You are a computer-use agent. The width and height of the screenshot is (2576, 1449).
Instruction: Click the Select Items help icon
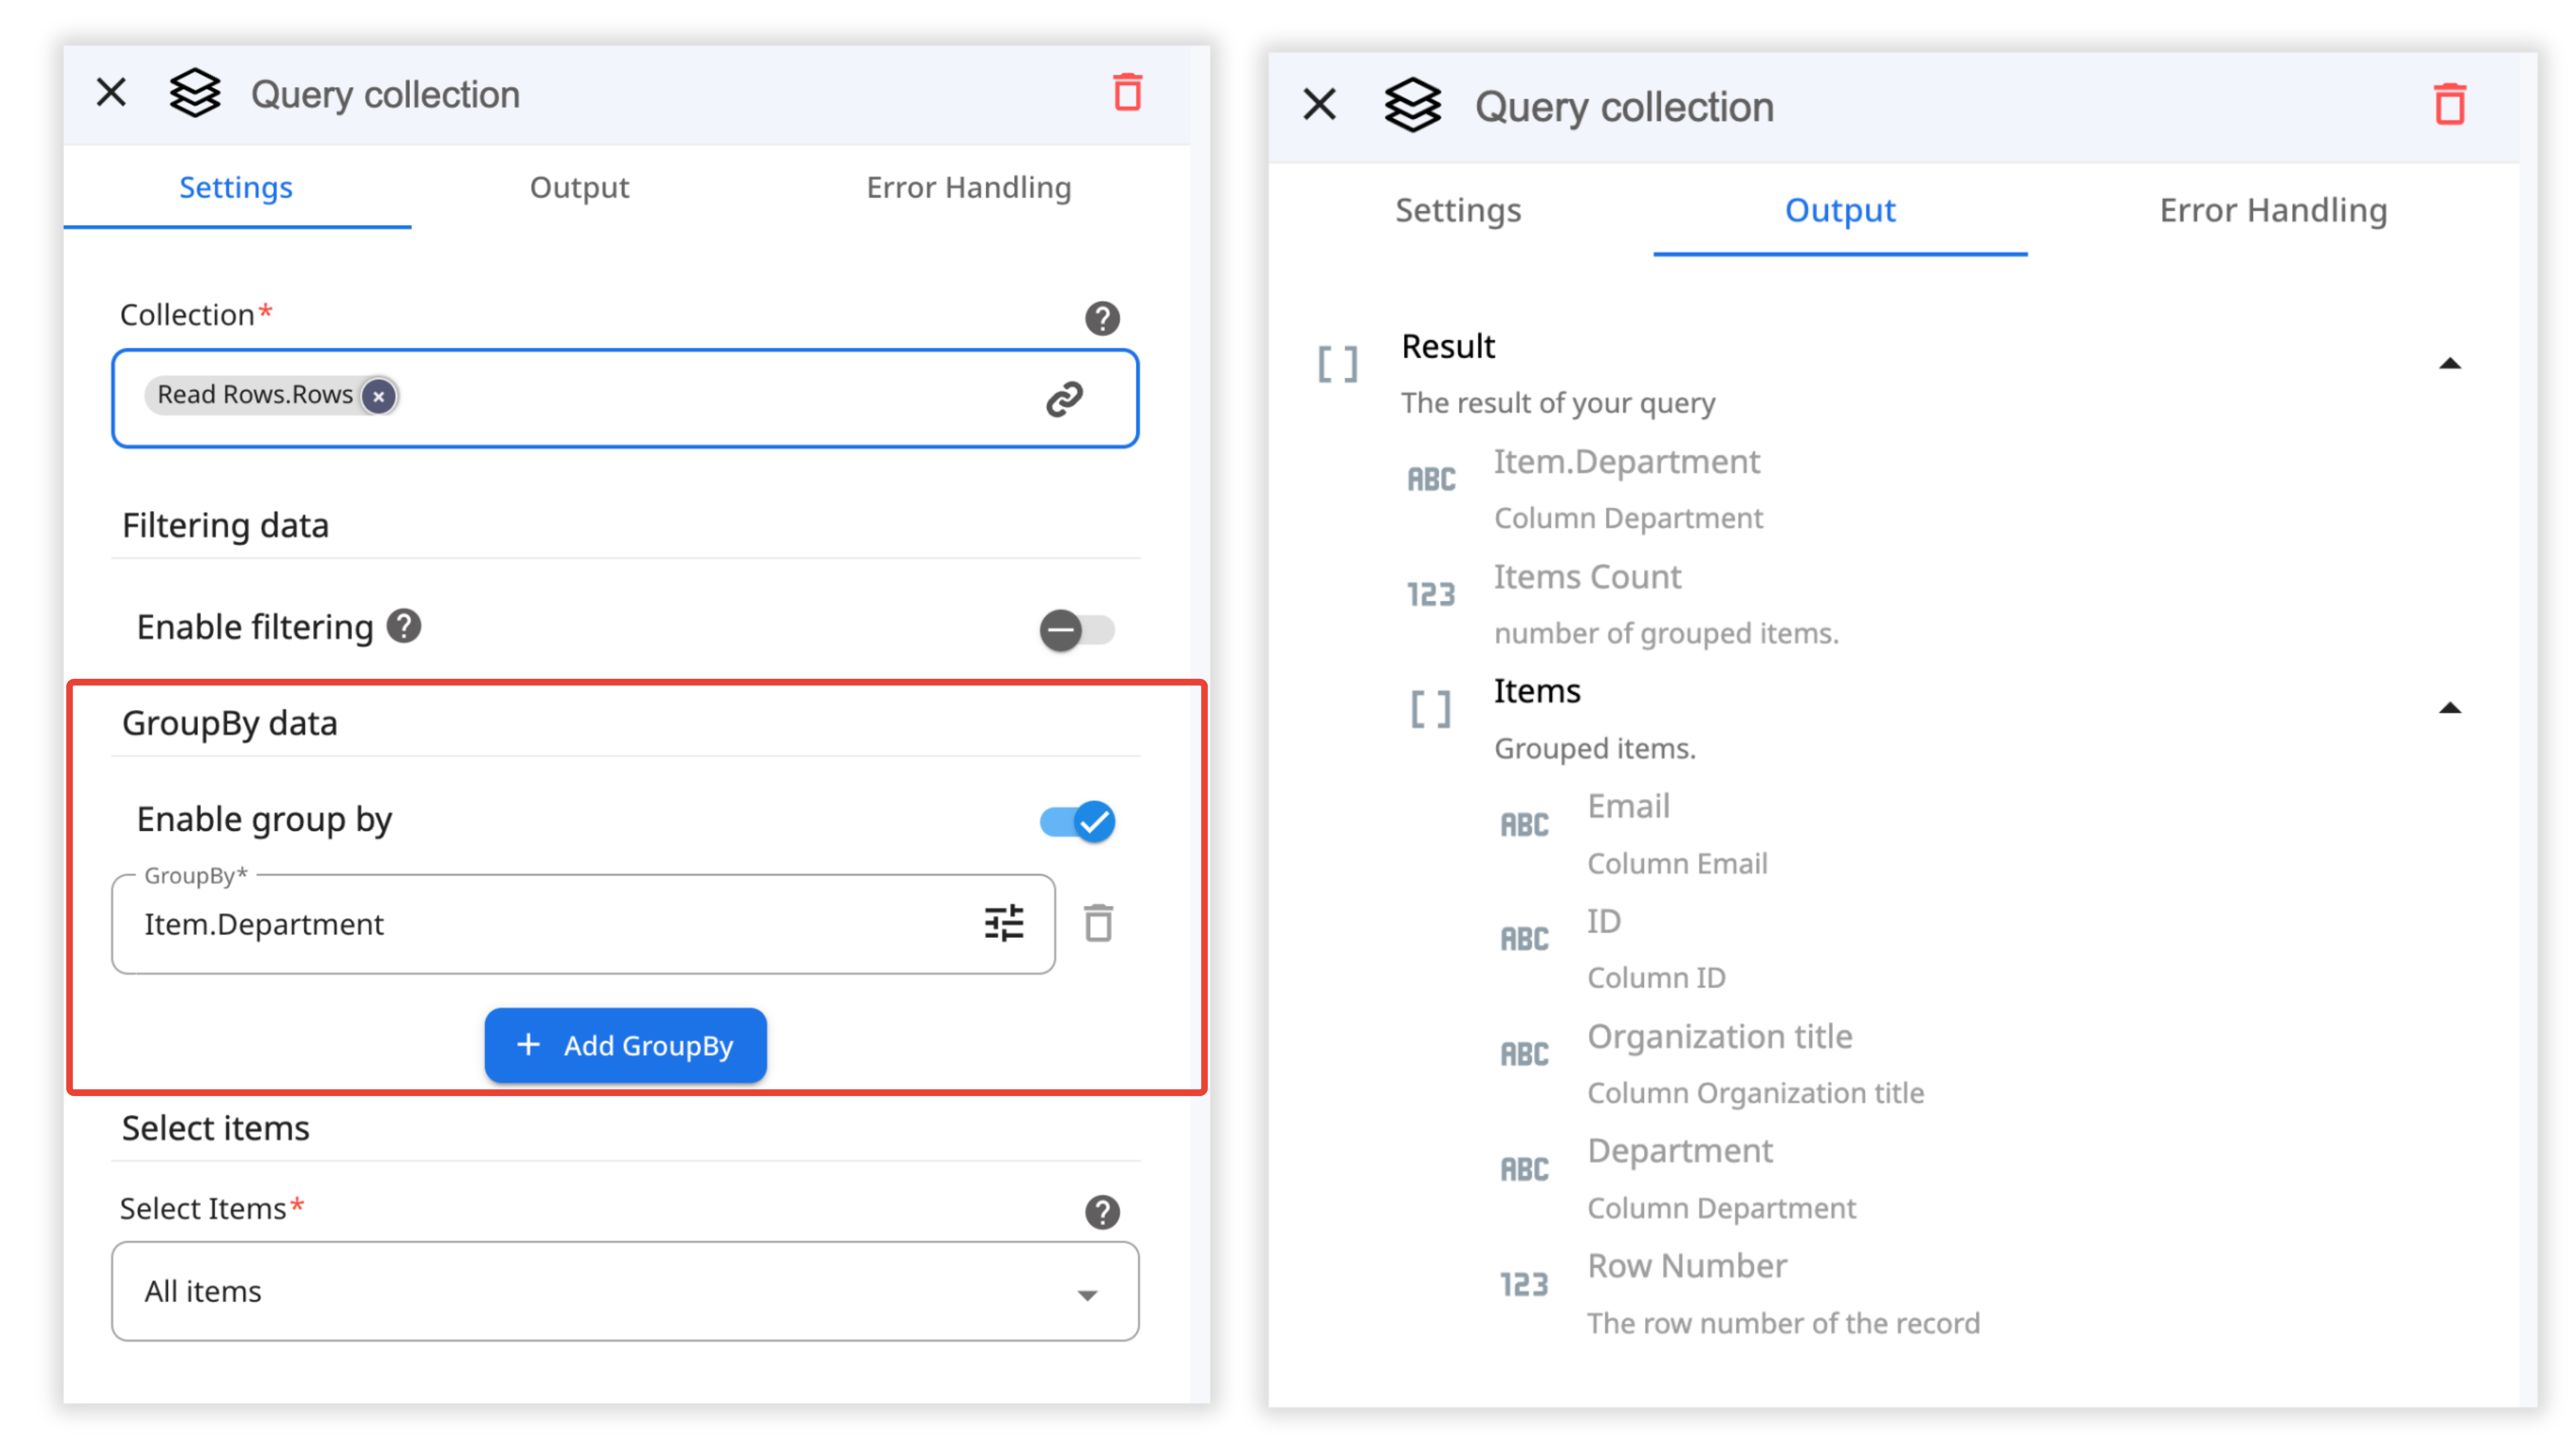coord(1102,1211)
